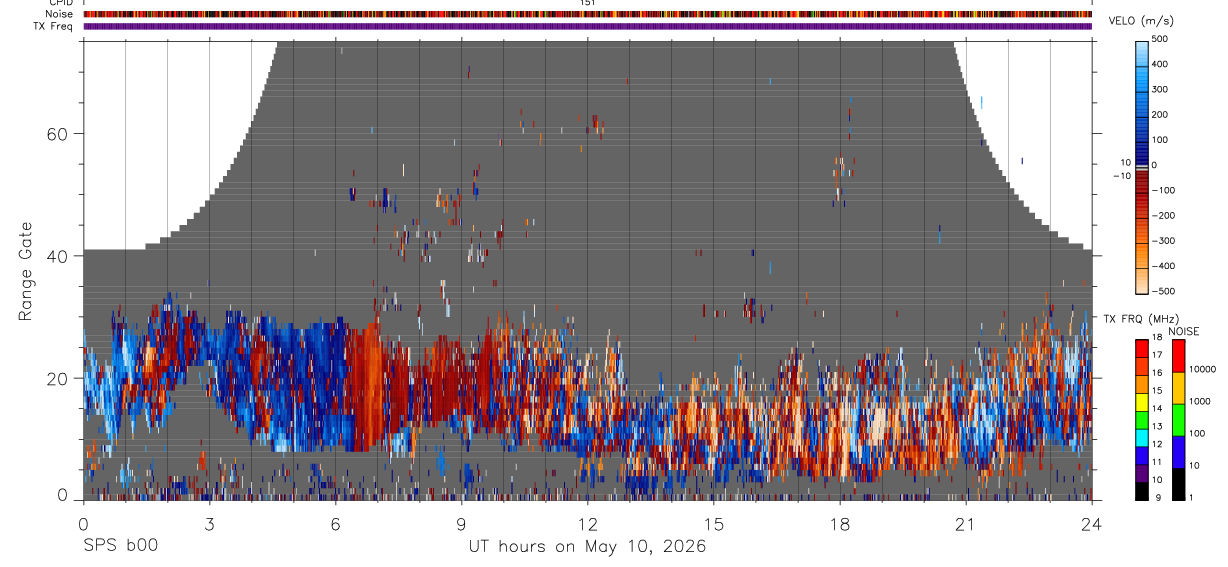Viewport: 1228px width, 567px height.
Task: Pick the blue swatch in NOISE legend
Action: (1177, 452)
